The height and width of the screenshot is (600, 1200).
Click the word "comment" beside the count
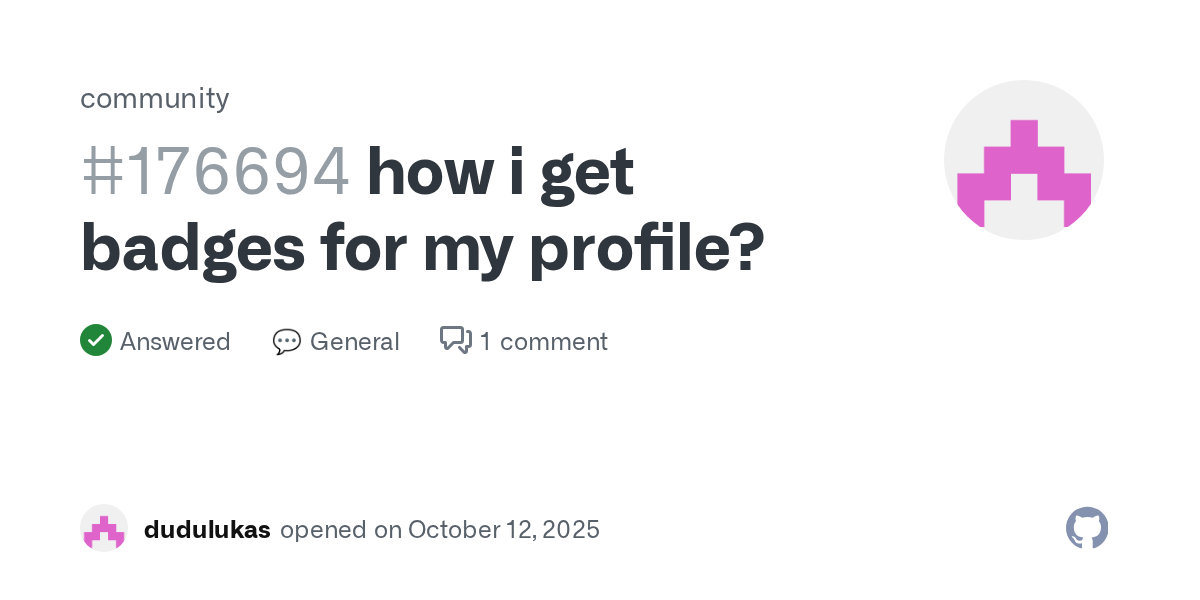pyautogui.click(x=553, y=342)
